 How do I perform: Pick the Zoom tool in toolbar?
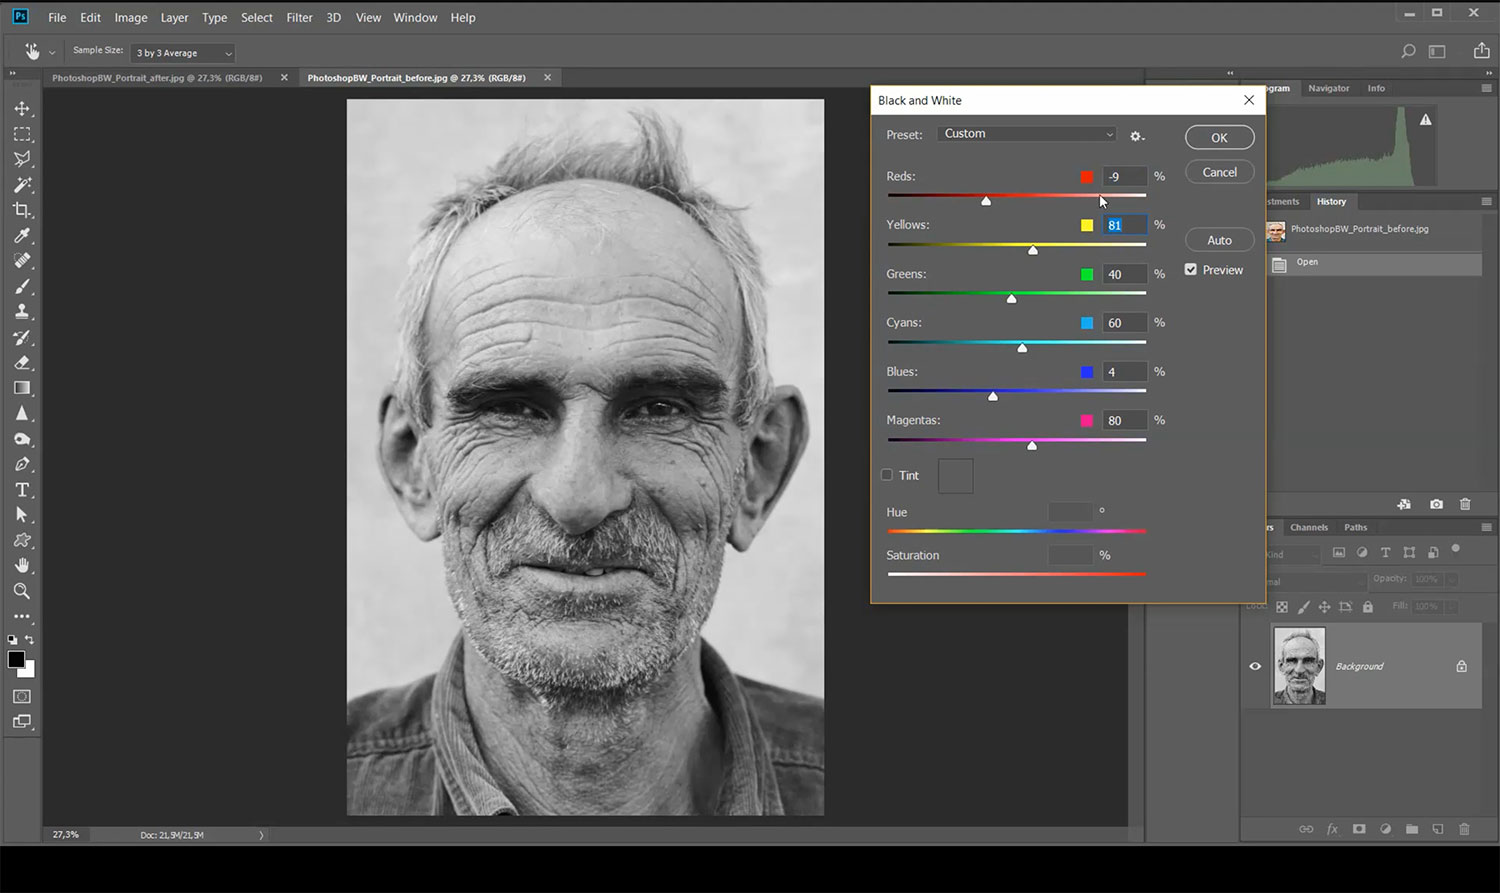point(22,591)
